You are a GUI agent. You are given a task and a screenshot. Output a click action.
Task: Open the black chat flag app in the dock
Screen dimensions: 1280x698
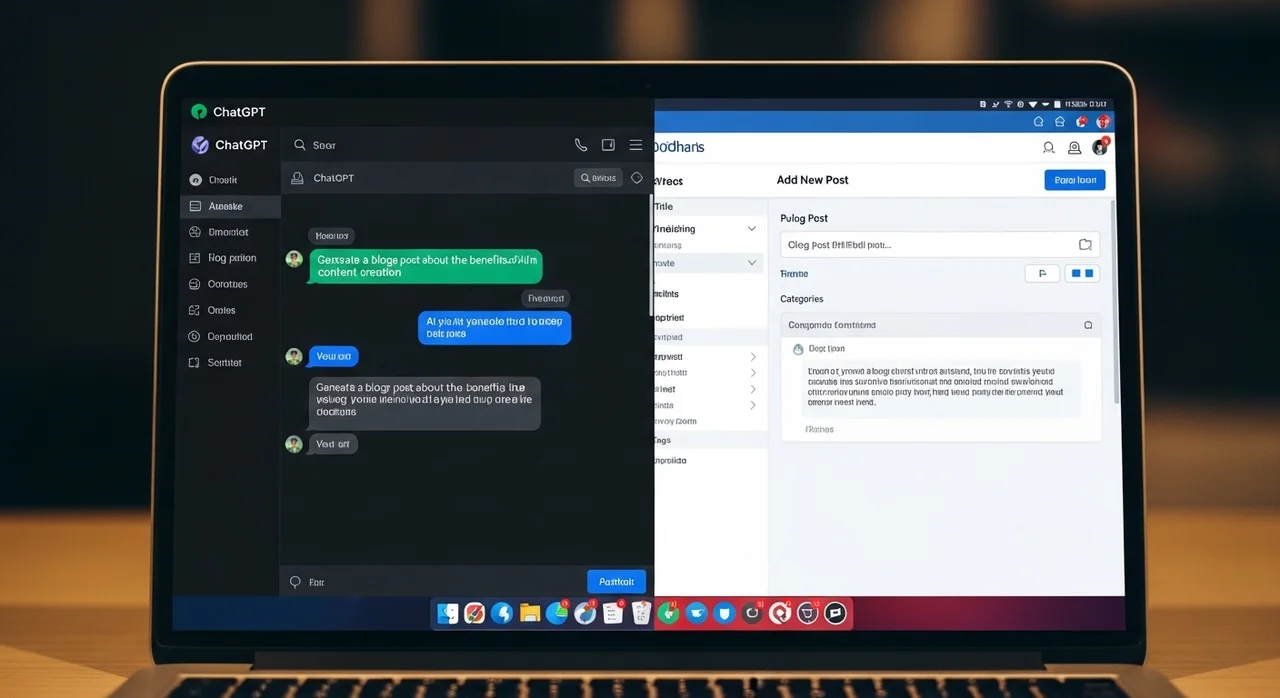click(x=835, y=613)
